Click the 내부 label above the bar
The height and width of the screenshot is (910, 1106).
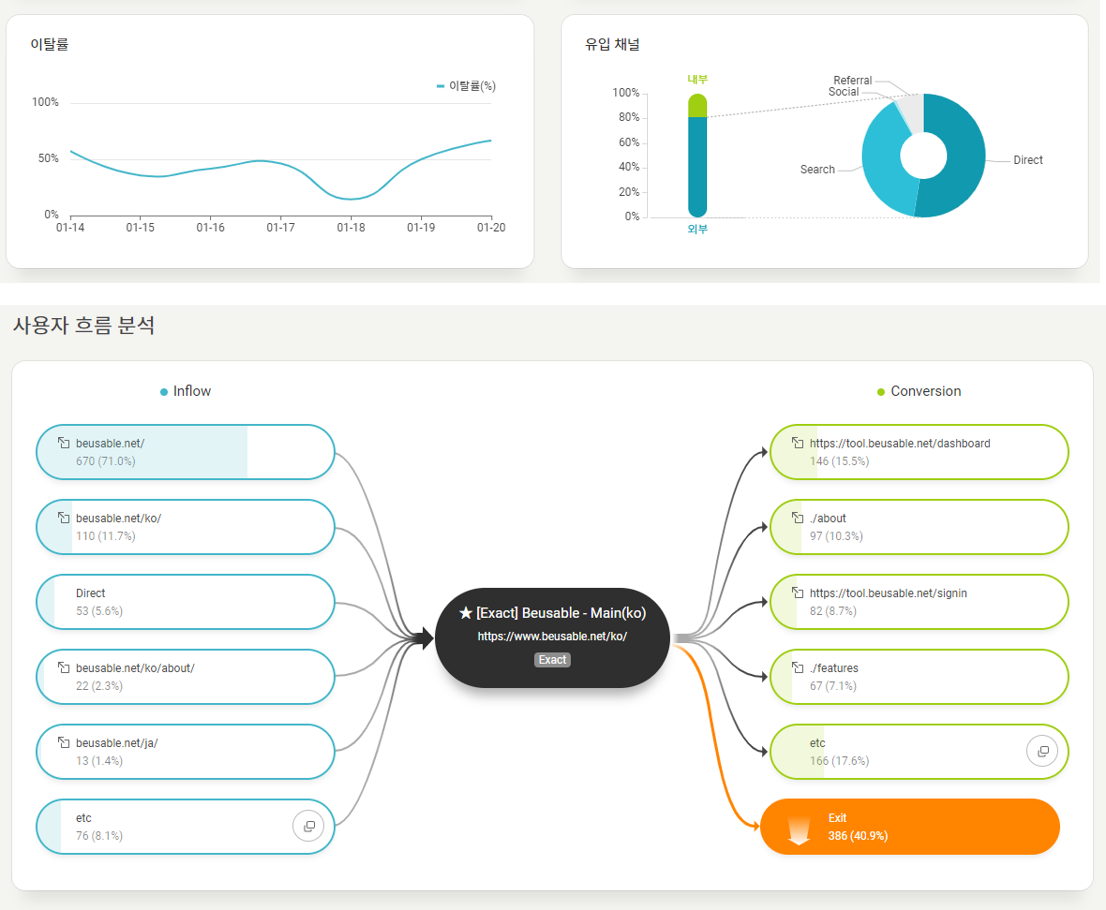click(x=698, y=79)
